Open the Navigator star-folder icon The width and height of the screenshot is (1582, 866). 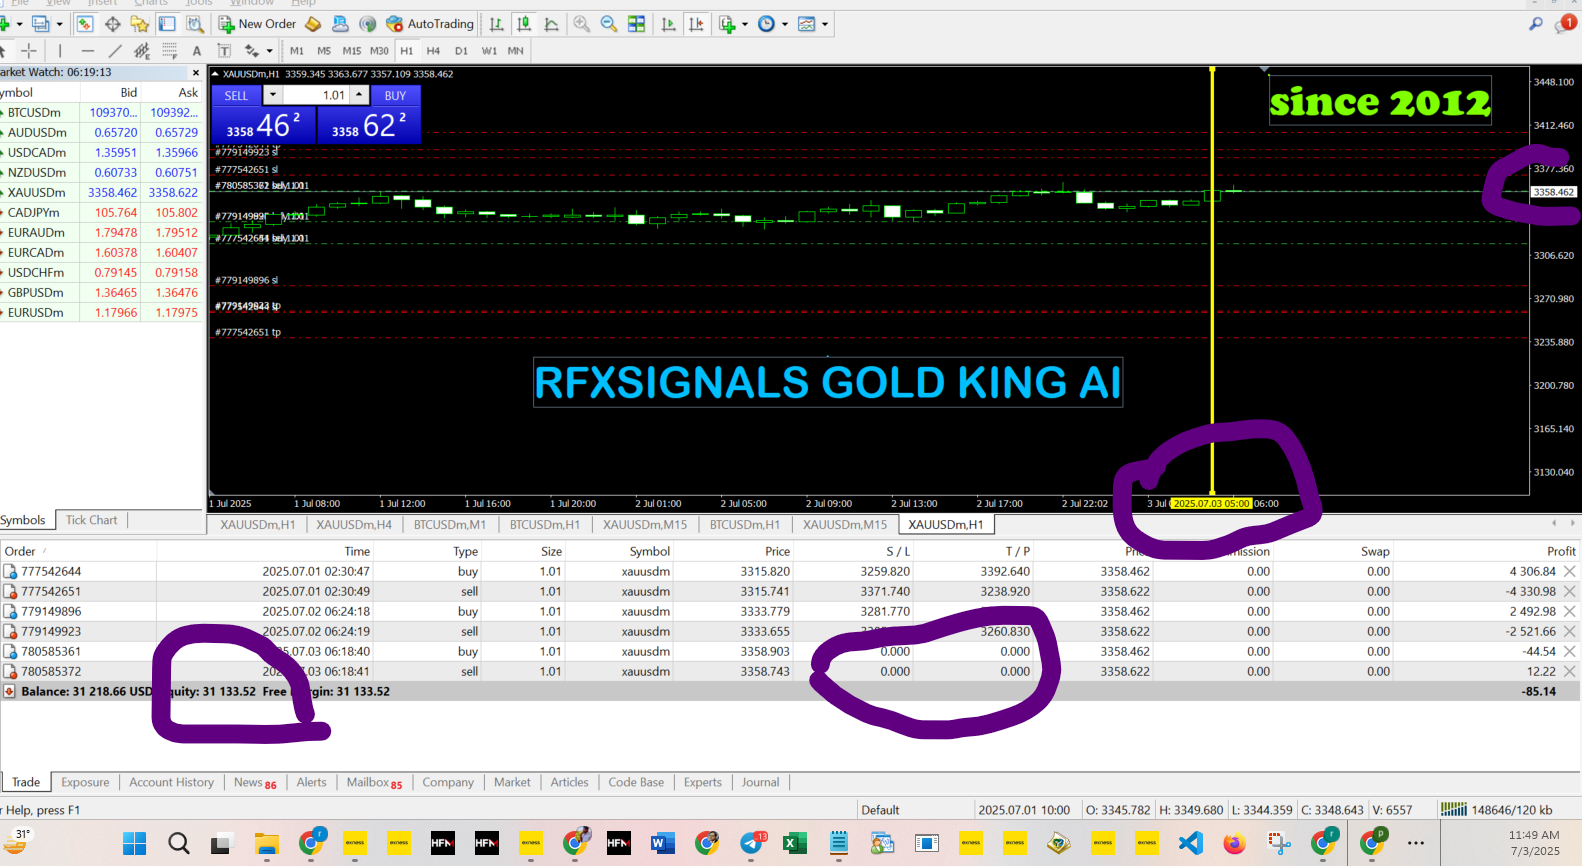(139, 24)
